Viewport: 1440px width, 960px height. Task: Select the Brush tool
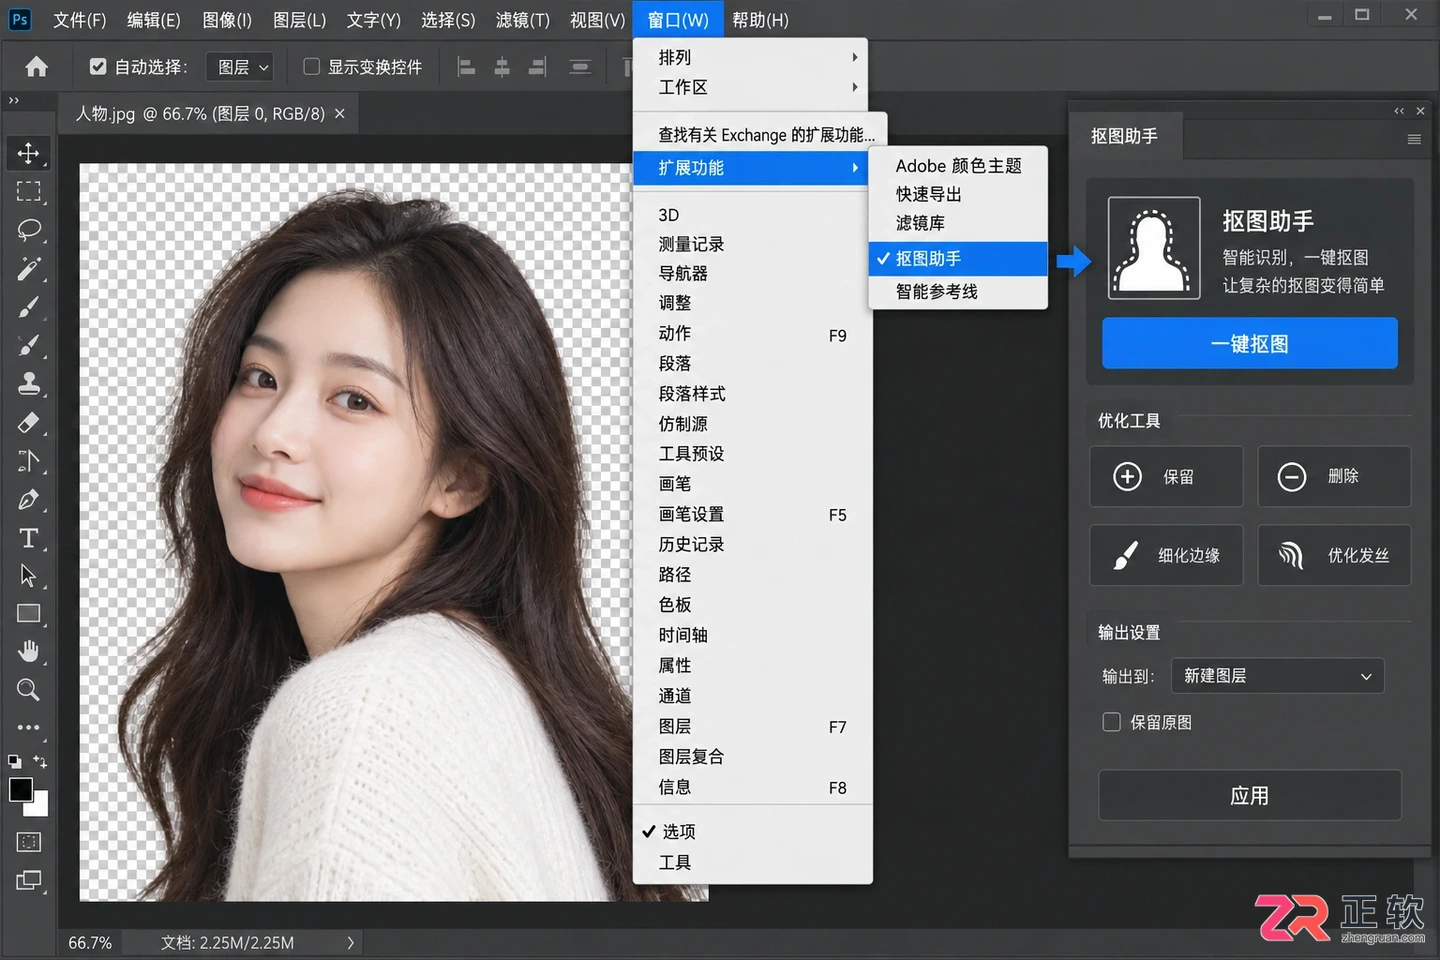28,307
